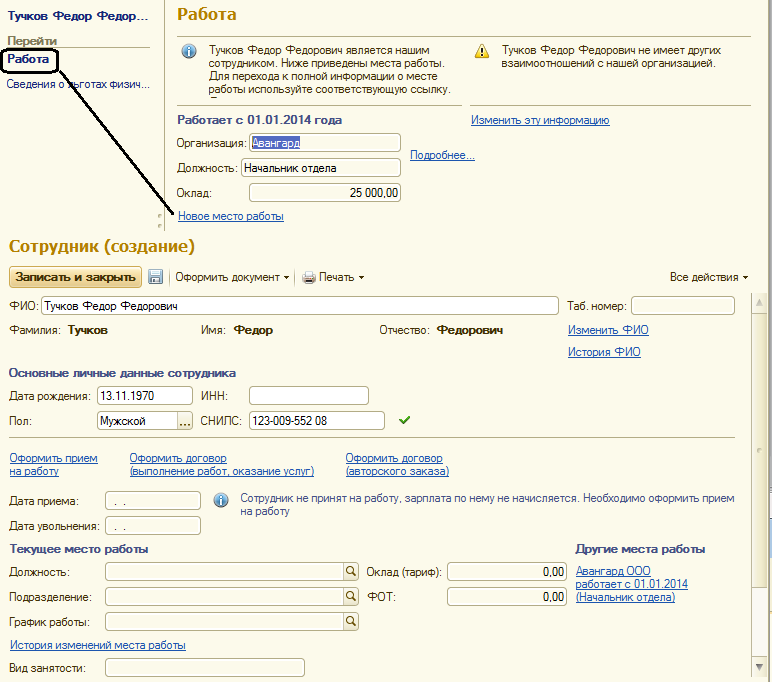Click search icon in Должность field
The height and width of the screenshot is (682, 772).
click(351, 571)
